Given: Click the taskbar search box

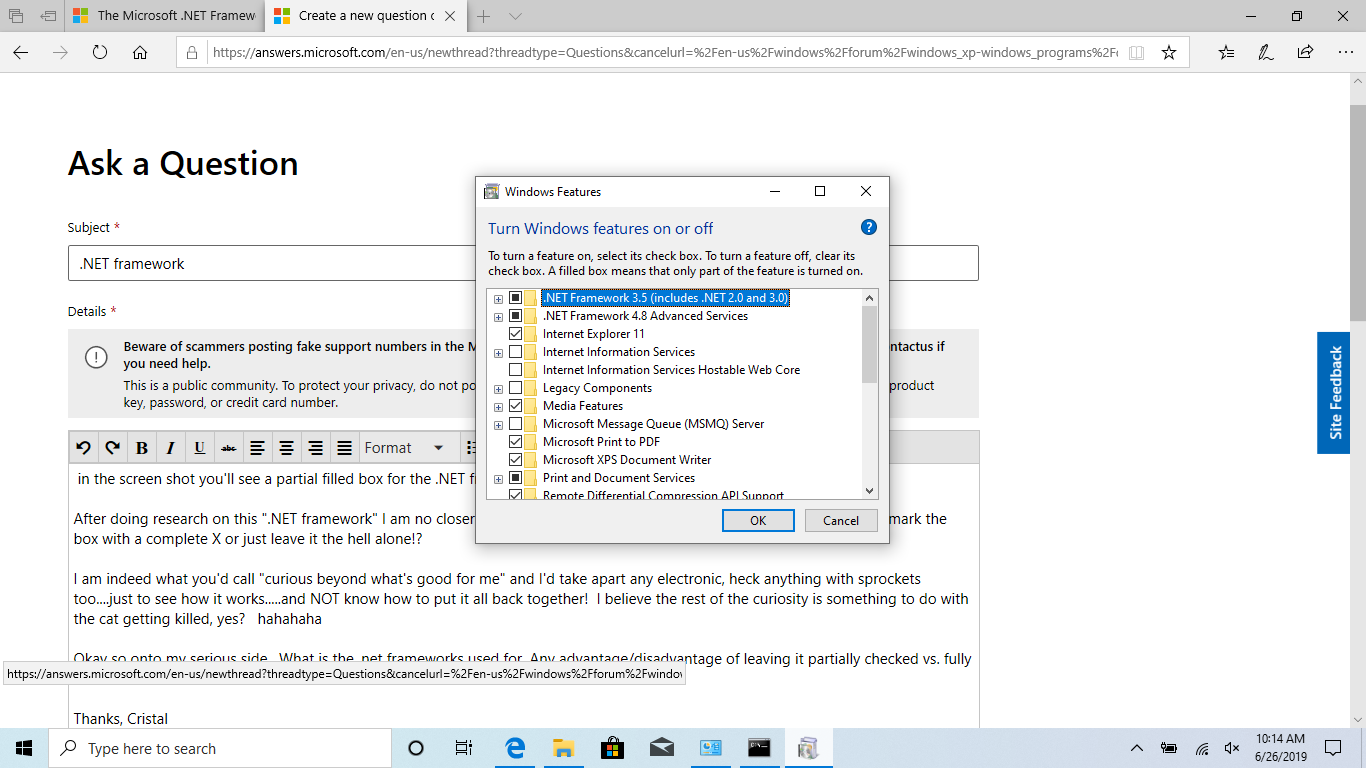Looking at the screenshot, I should tap(220, 748).
